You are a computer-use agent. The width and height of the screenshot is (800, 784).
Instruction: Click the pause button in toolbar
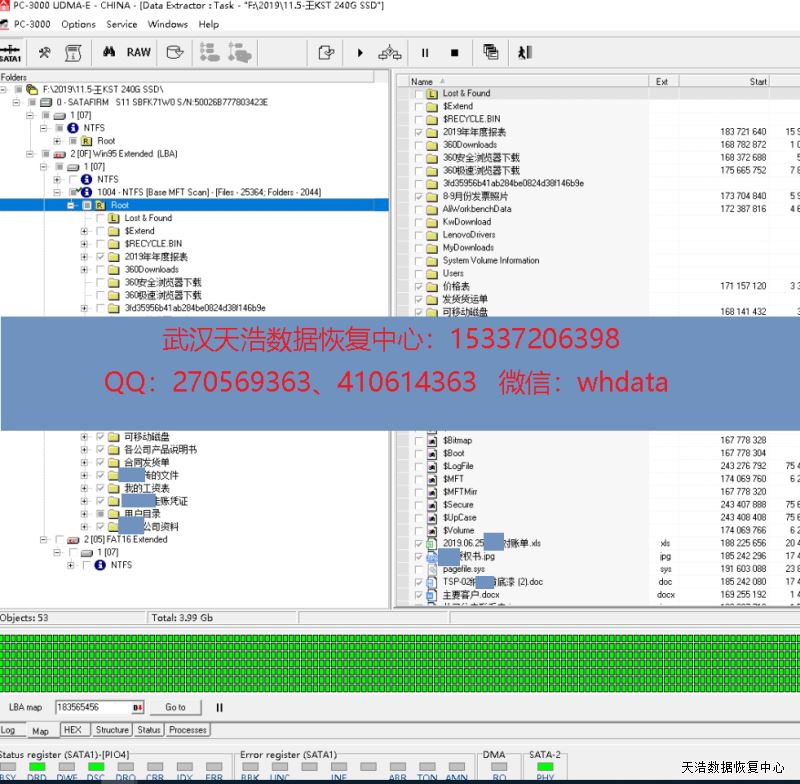pyautogui.click(x=425, y=53)
